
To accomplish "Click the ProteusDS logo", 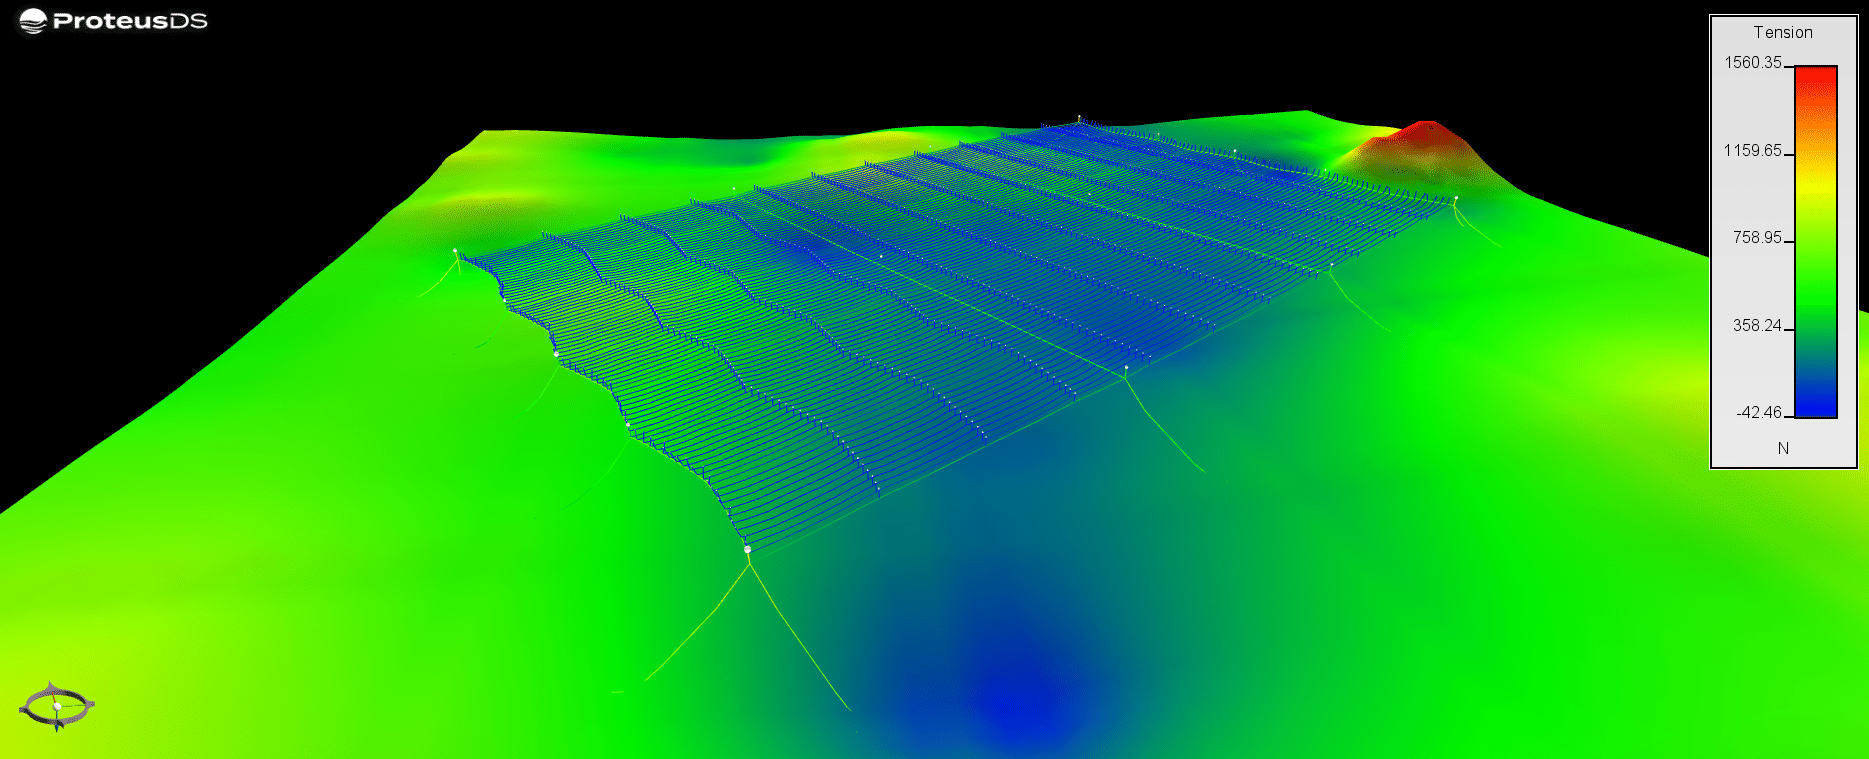I will (113, 21).
